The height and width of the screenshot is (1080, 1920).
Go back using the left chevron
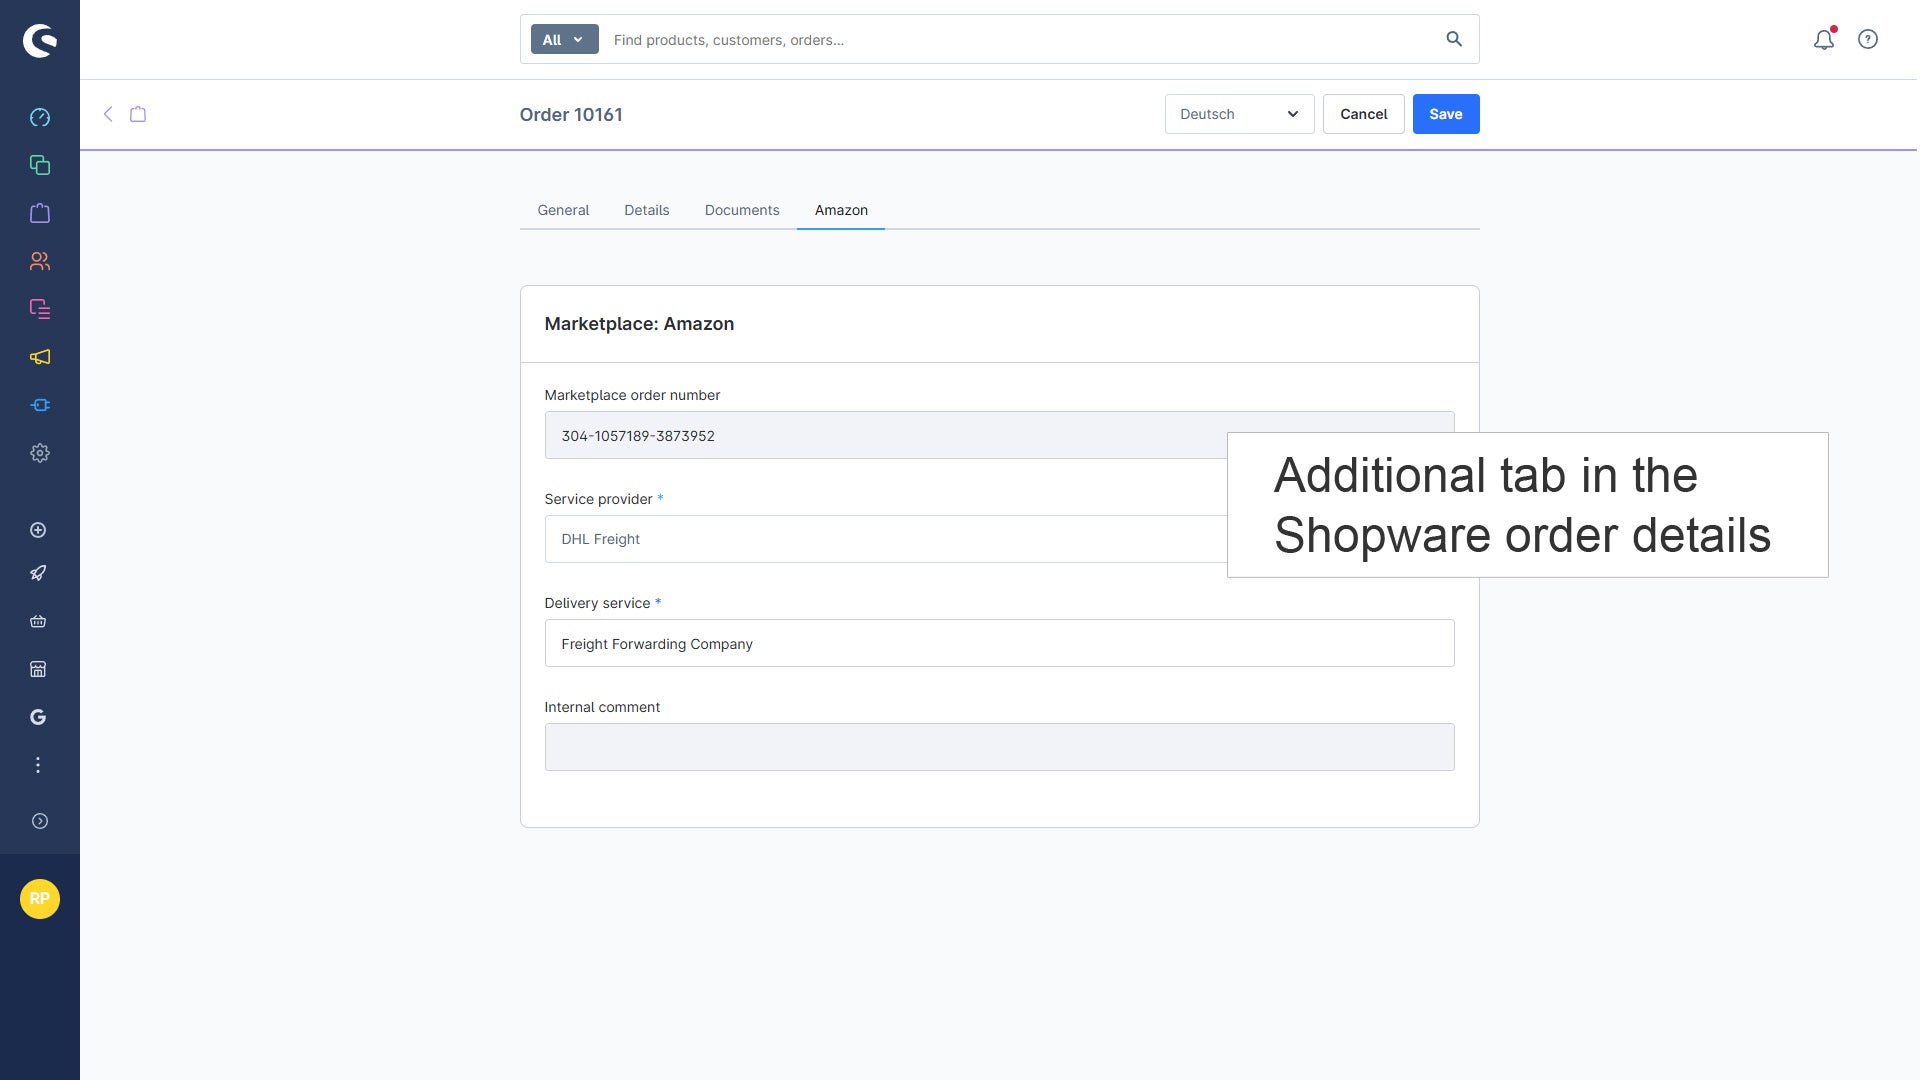click(108, 114)
